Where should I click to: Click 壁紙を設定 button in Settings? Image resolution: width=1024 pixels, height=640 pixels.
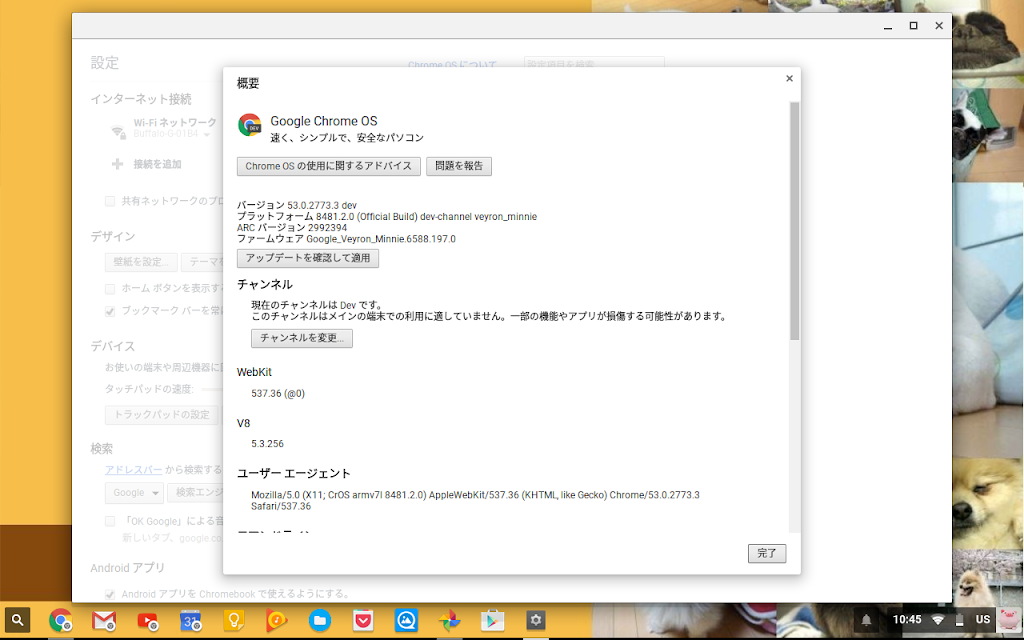(141, 262)
